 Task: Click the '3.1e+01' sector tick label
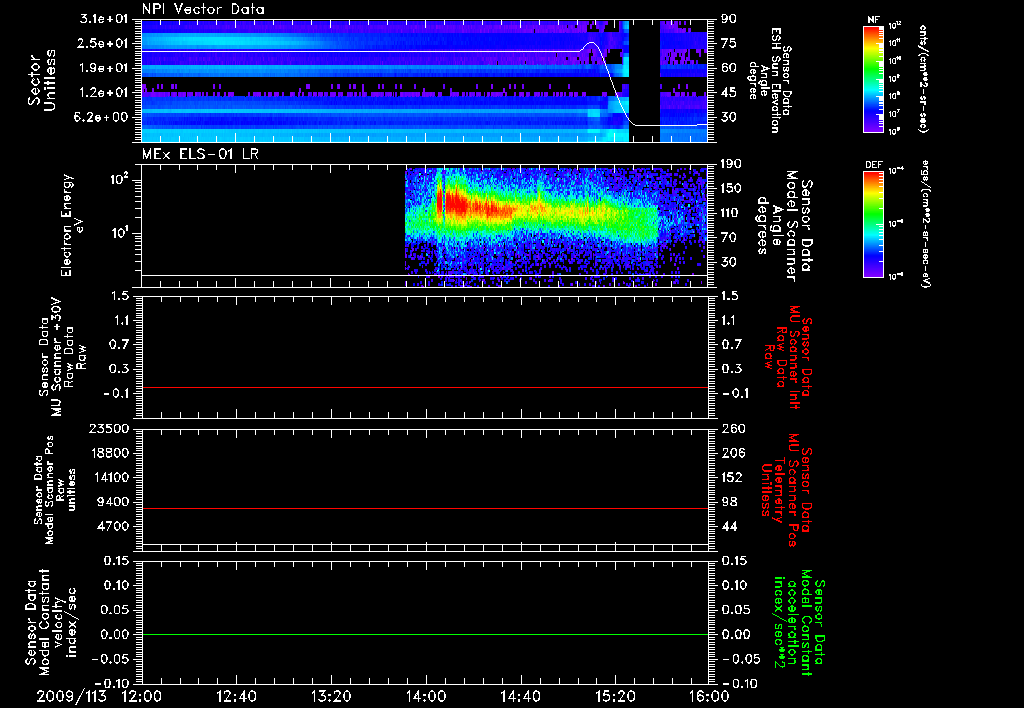[104, 19]
